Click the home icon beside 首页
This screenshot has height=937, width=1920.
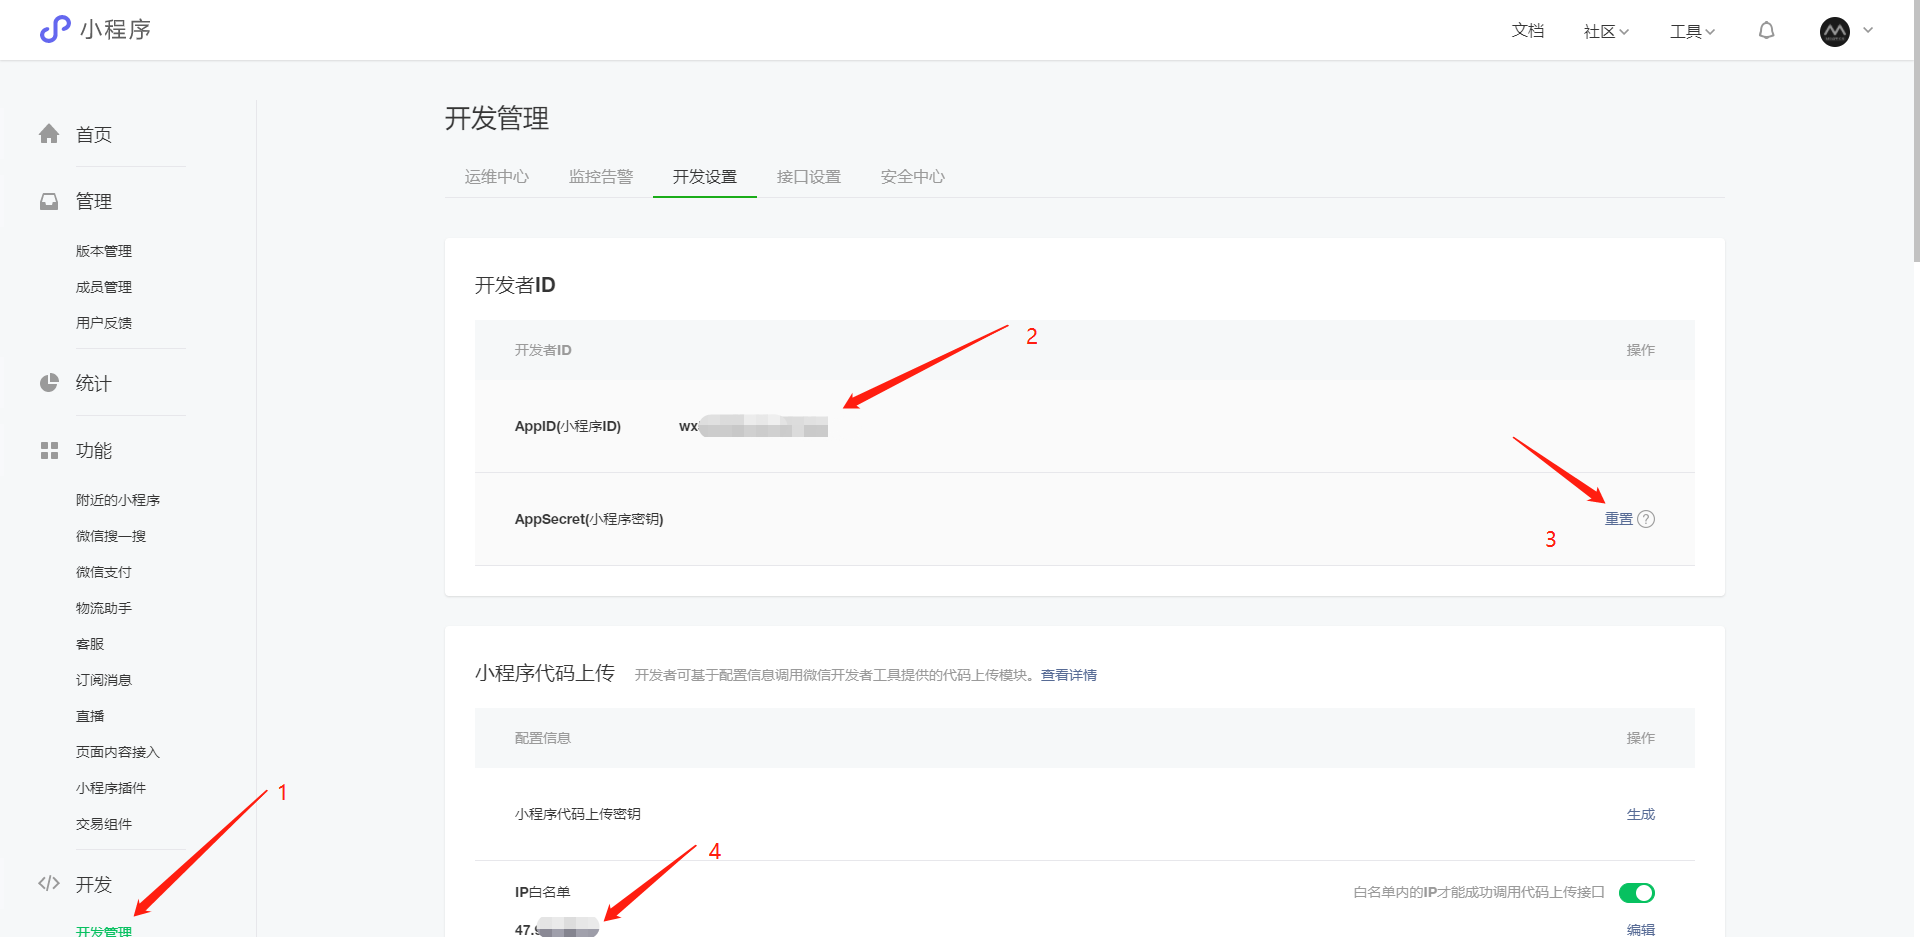point(49,134)
